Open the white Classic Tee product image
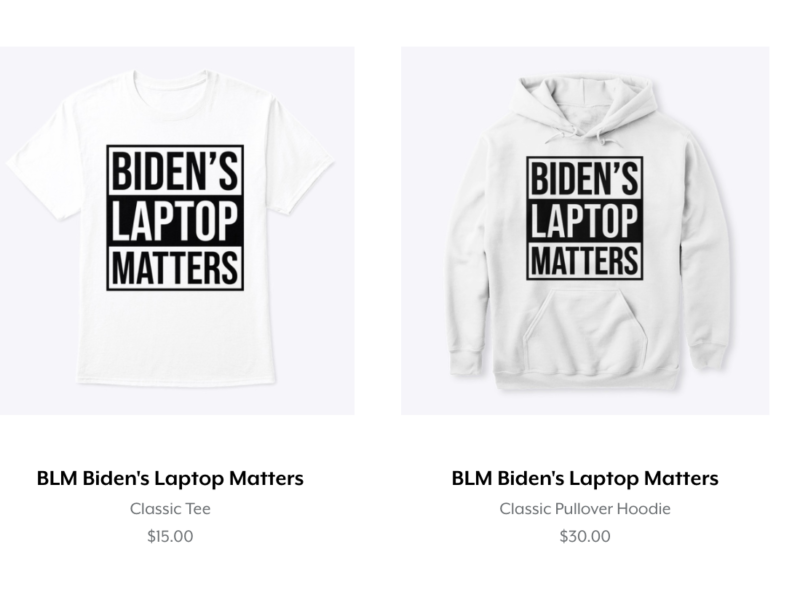800x600 pixels. pyautogui.click(x=177, y=231)
